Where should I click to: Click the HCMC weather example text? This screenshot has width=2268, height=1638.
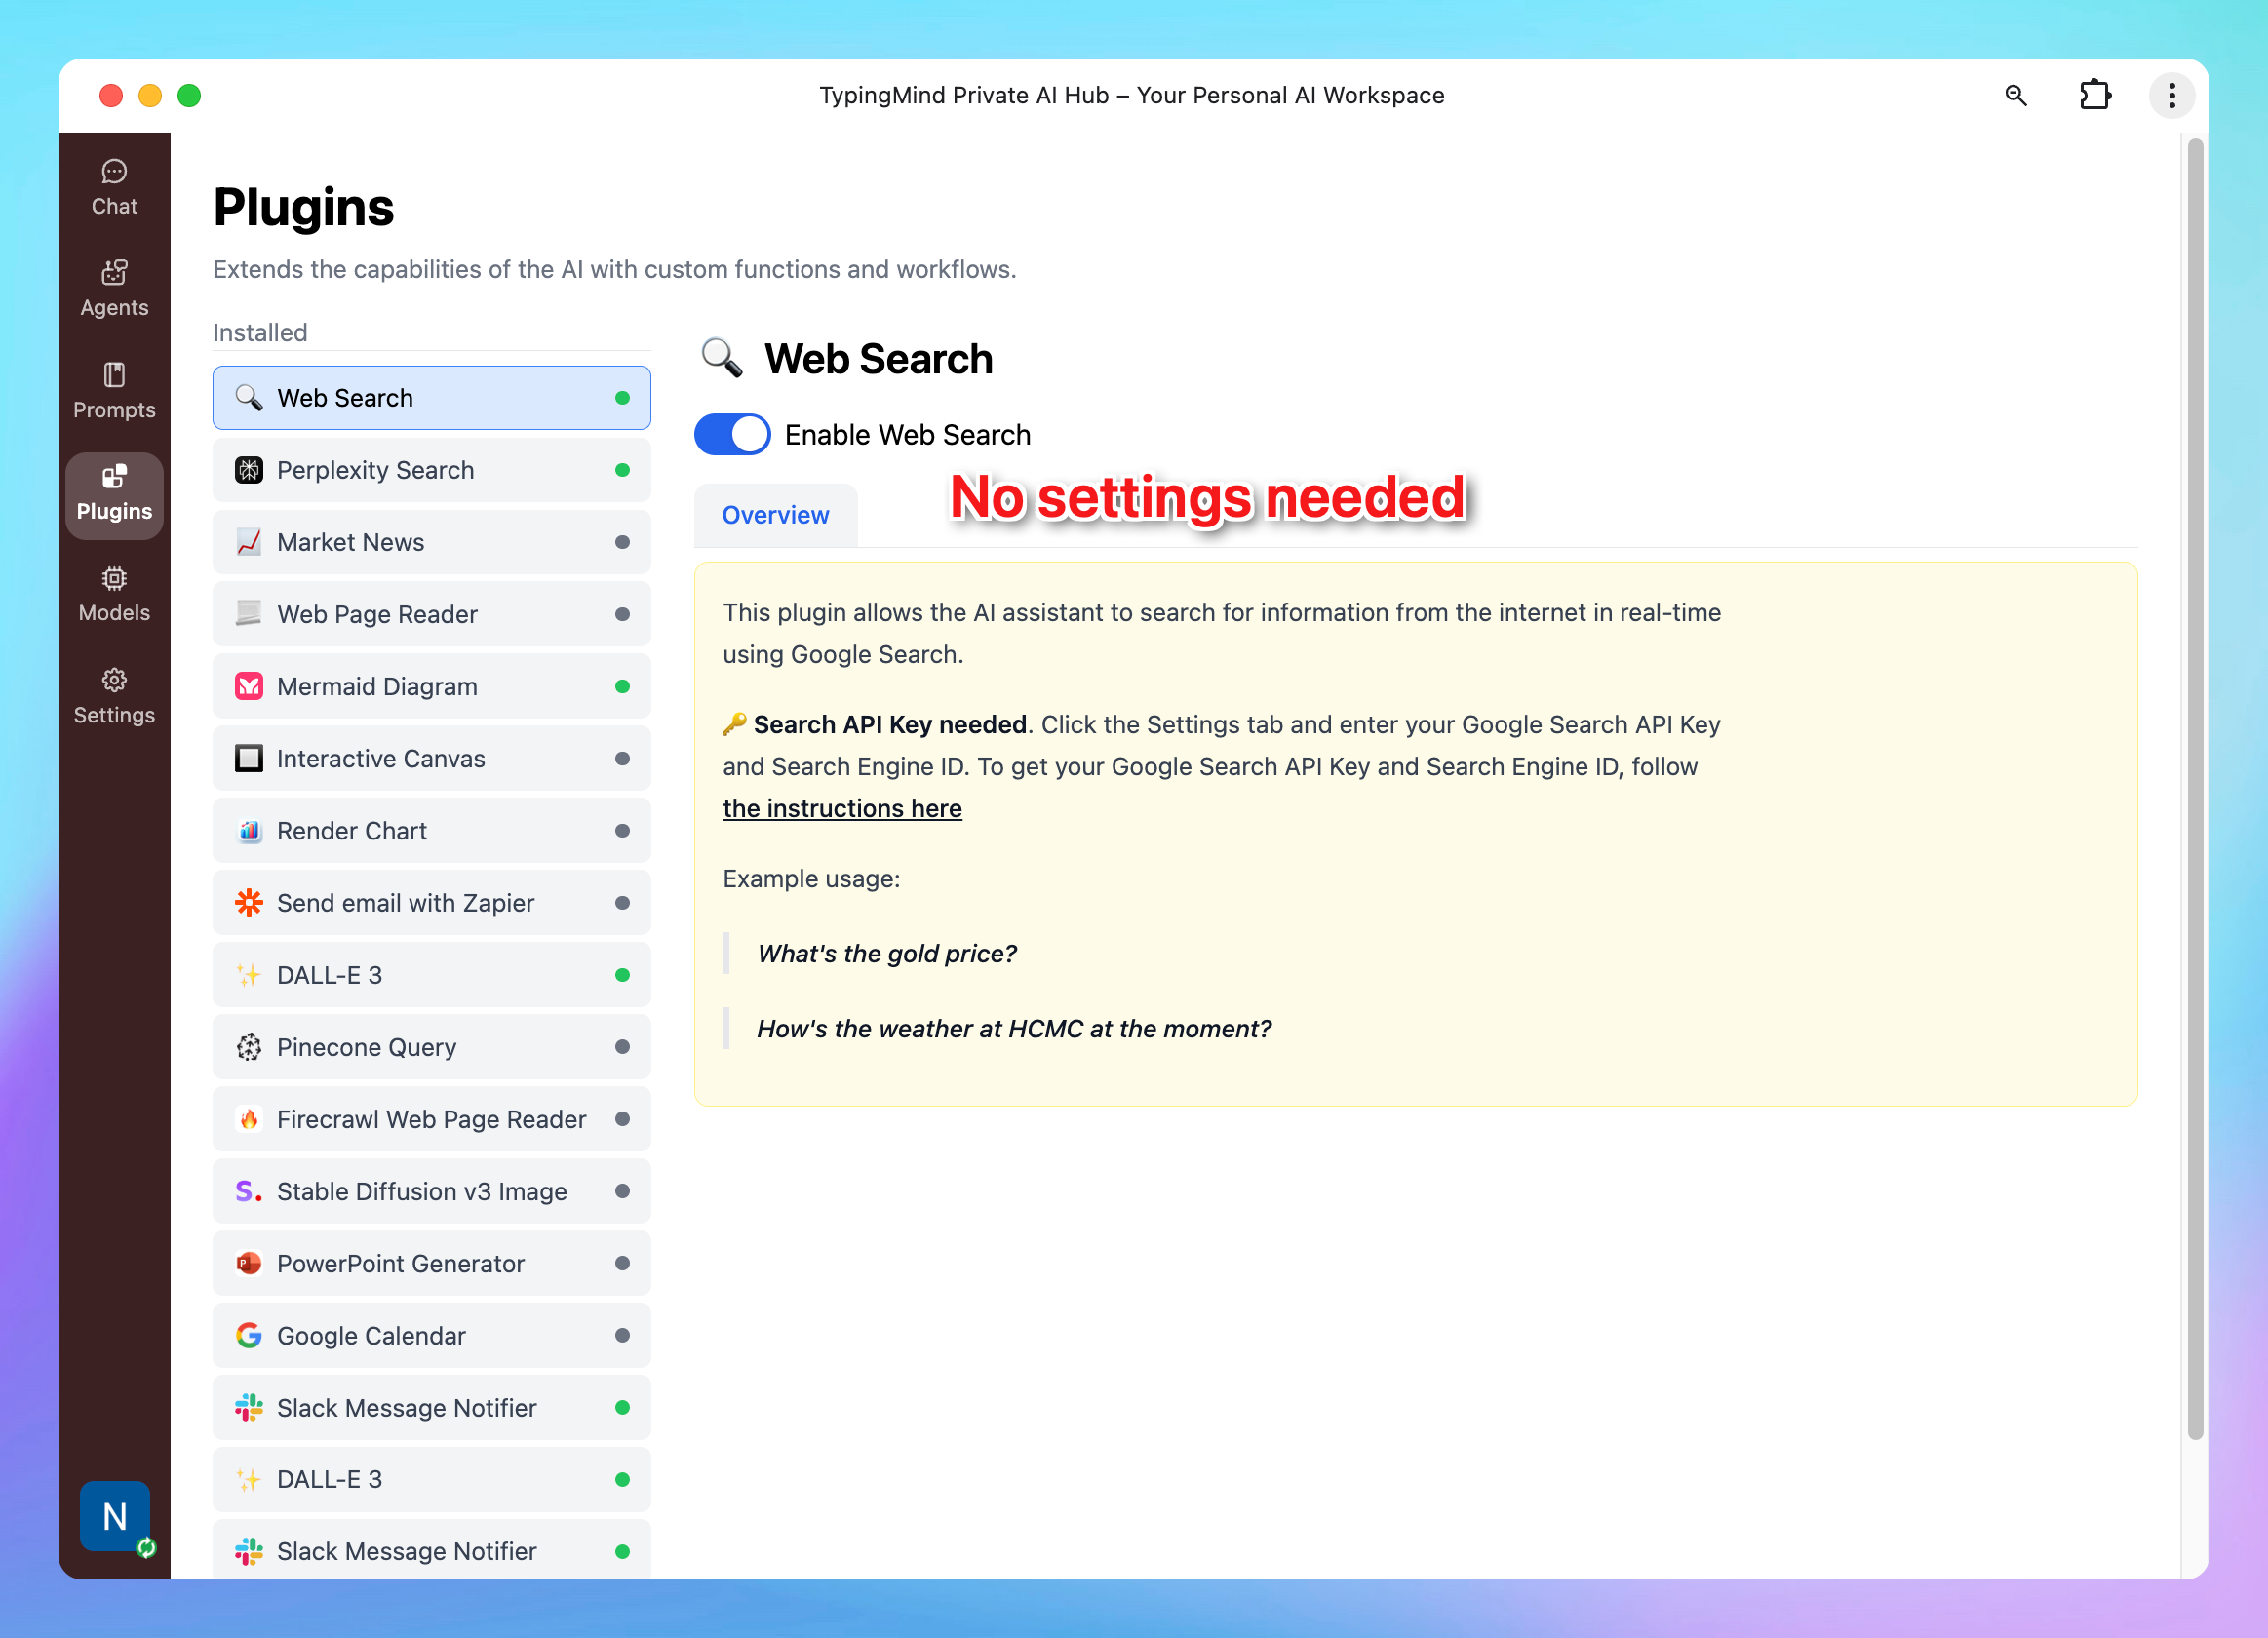coord(1013,1028)
